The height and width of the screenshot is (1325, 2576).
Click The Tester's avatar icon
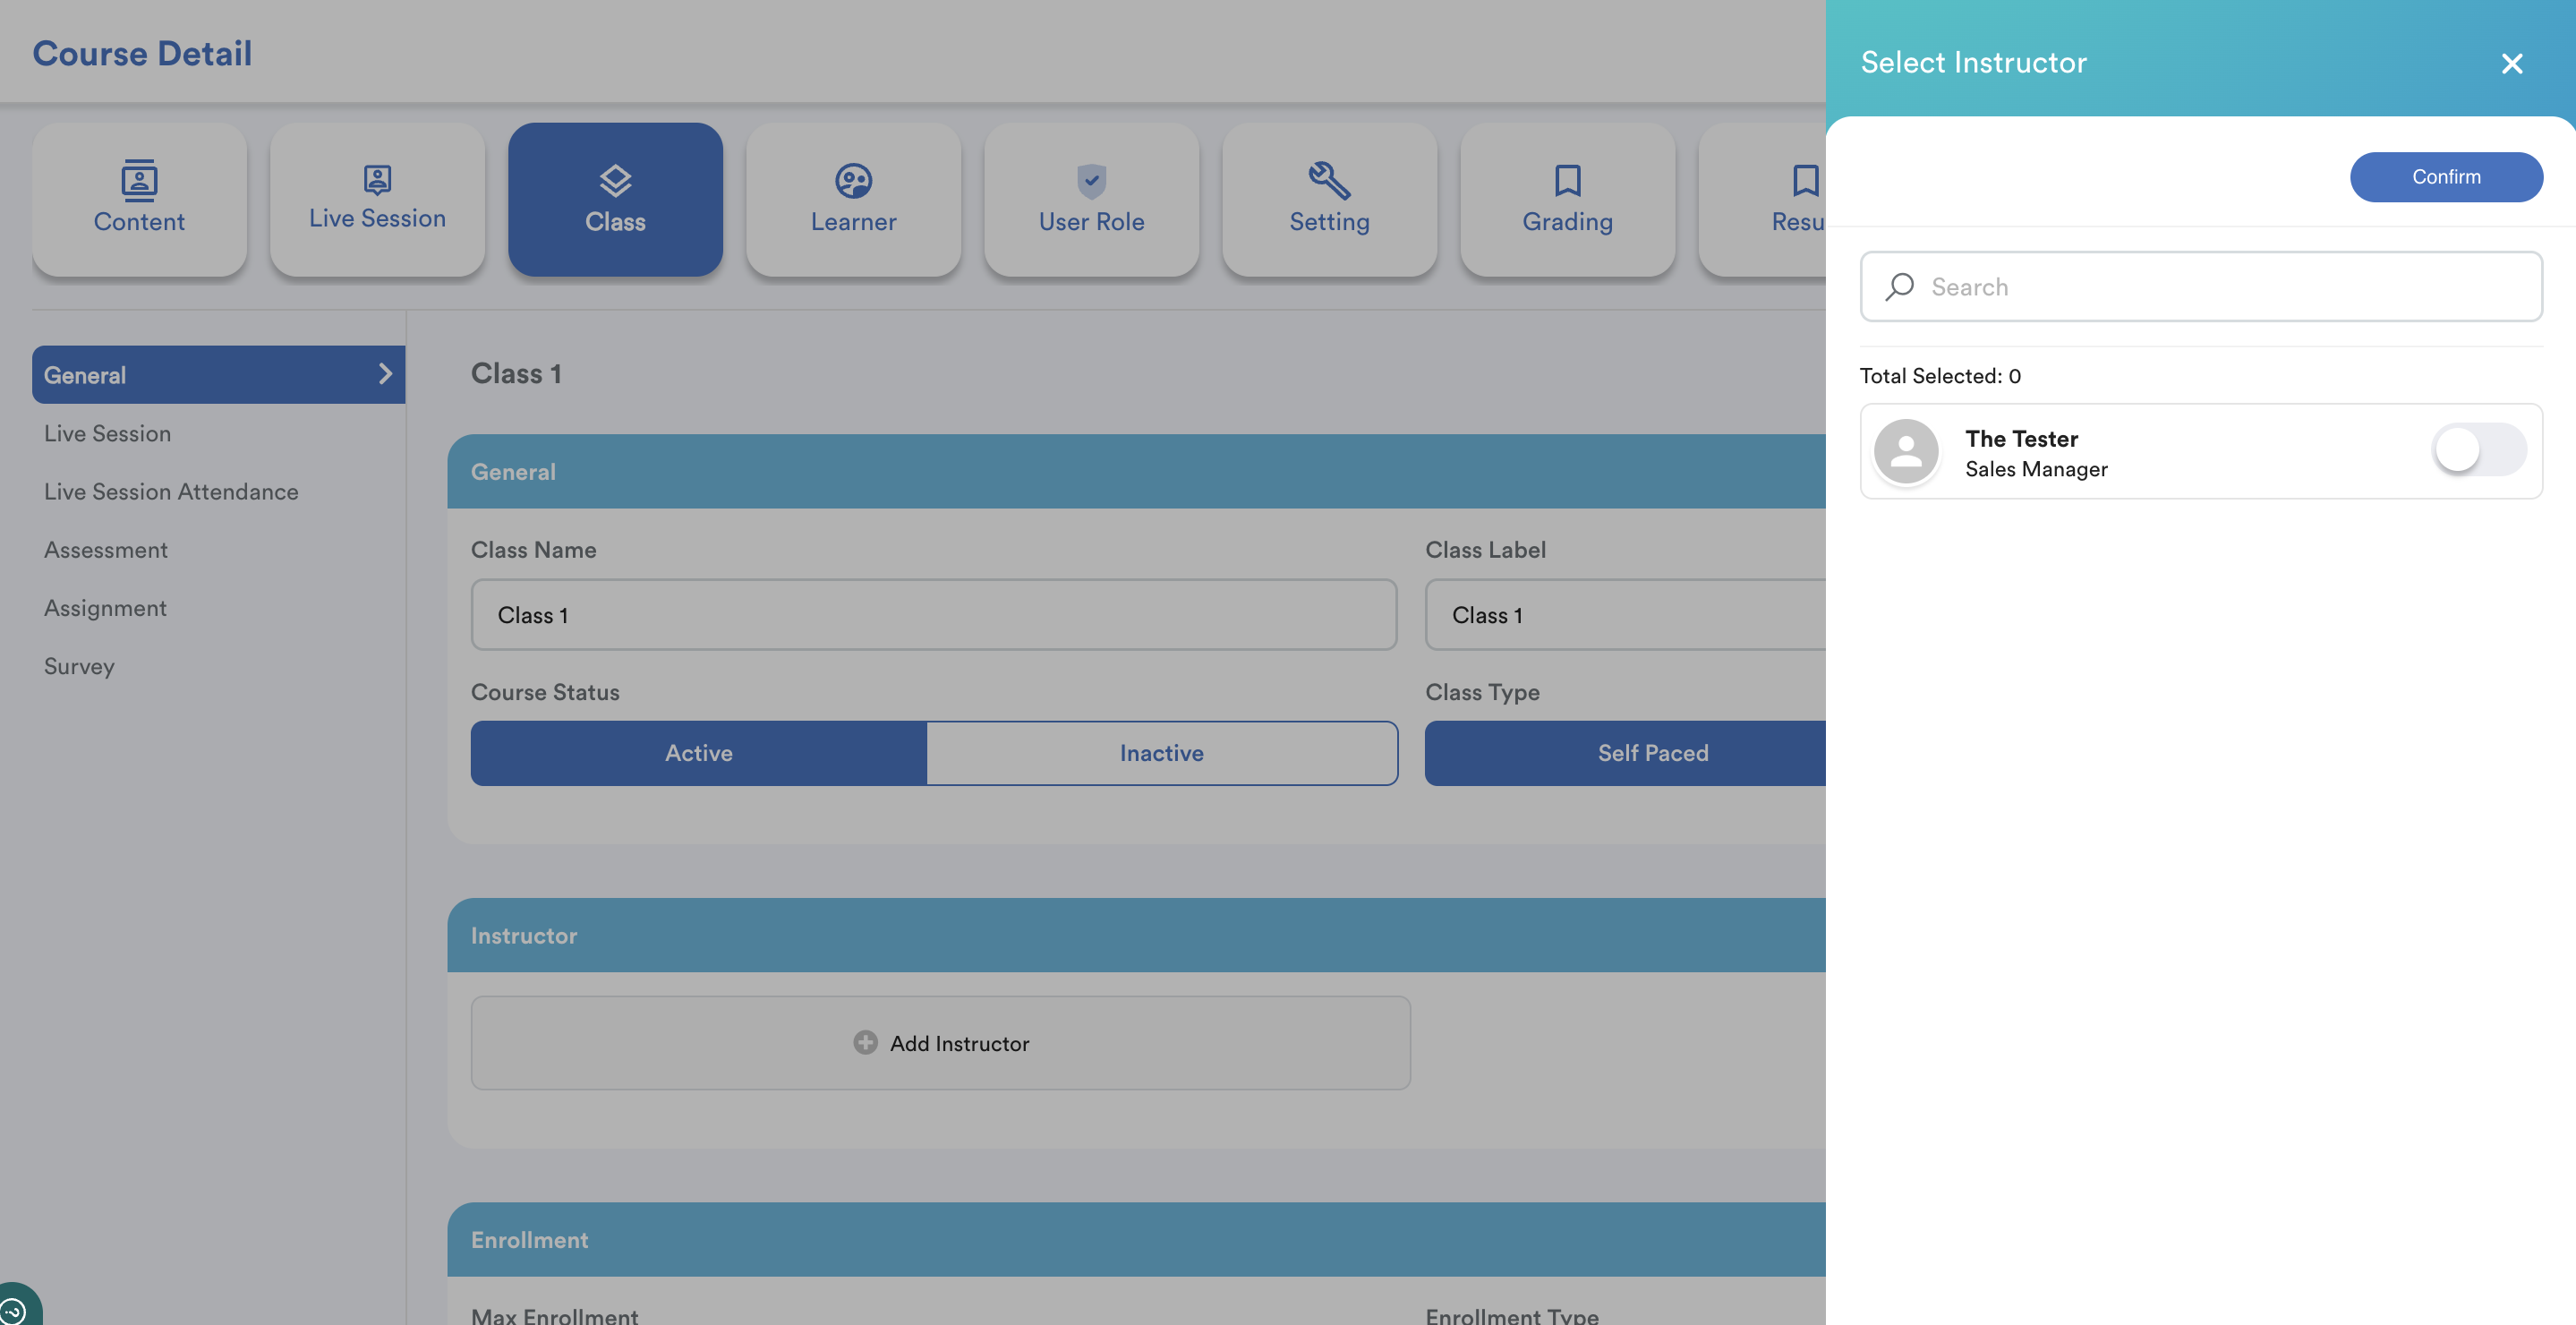click(1906, 452)
